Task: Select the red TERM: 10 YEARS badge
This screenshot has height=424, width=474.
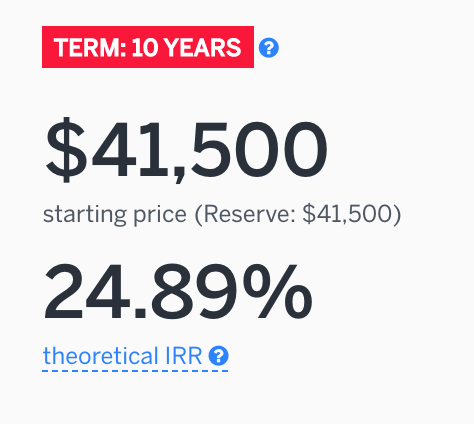Action: click(x=148, y=47)
